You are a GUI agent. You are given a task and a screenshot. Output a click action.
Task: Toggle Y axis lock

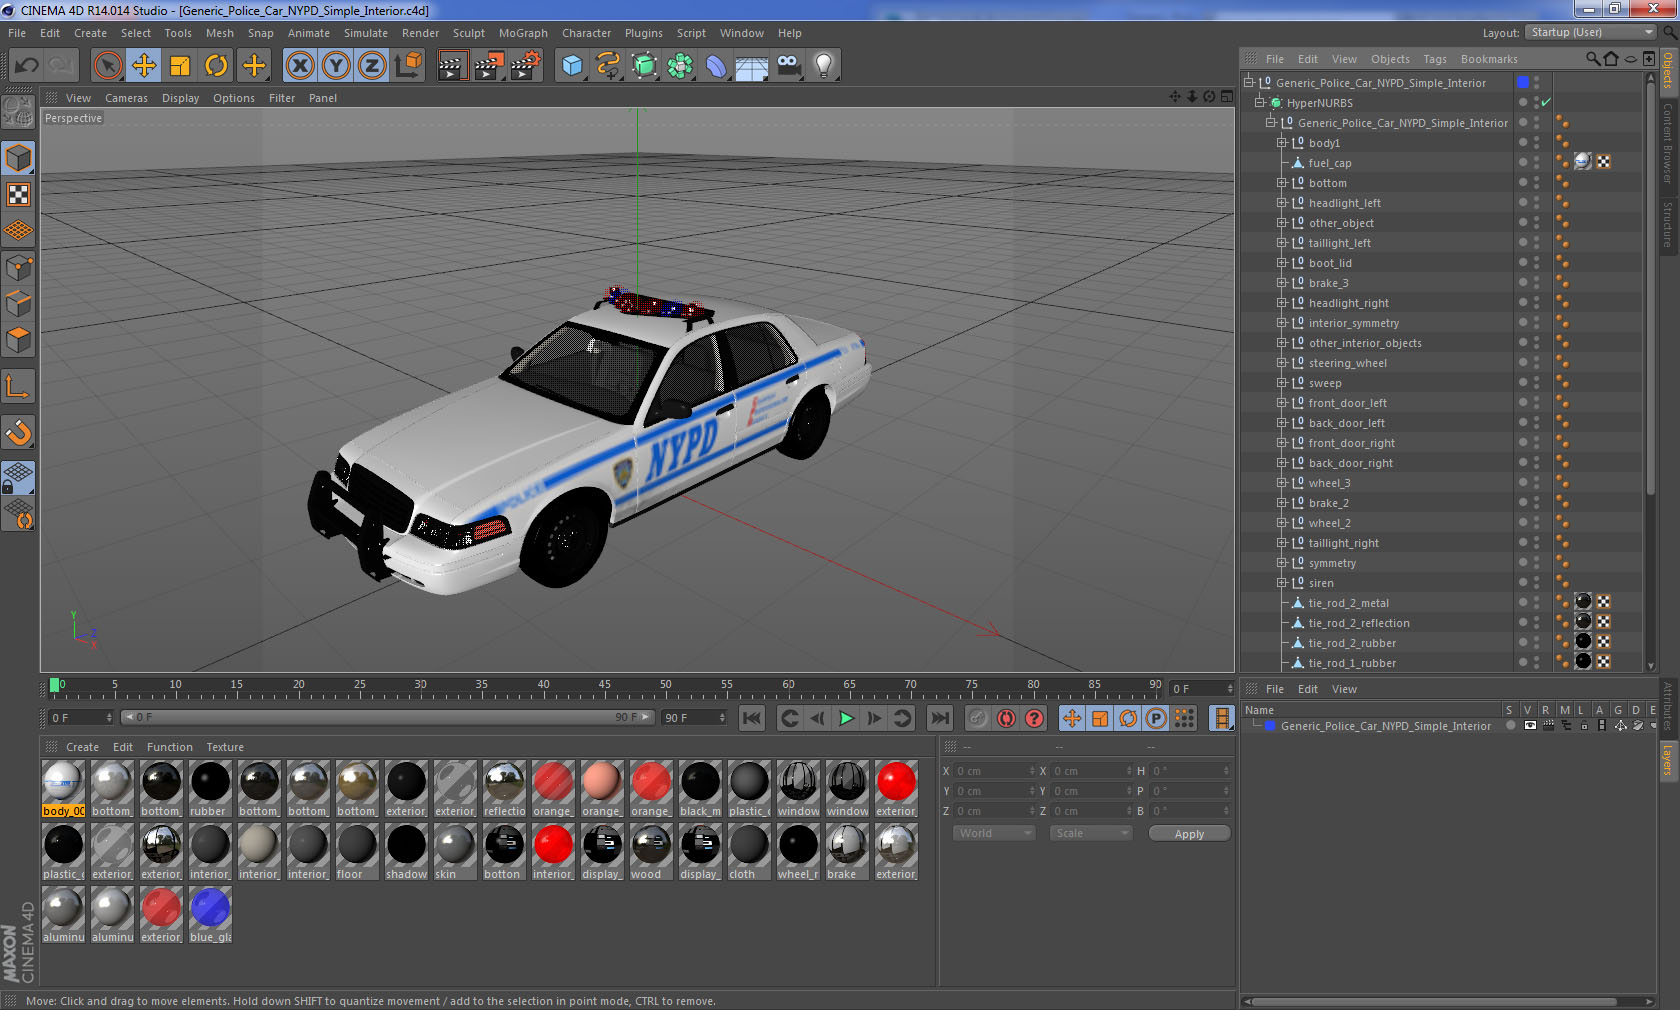point(336,66)
